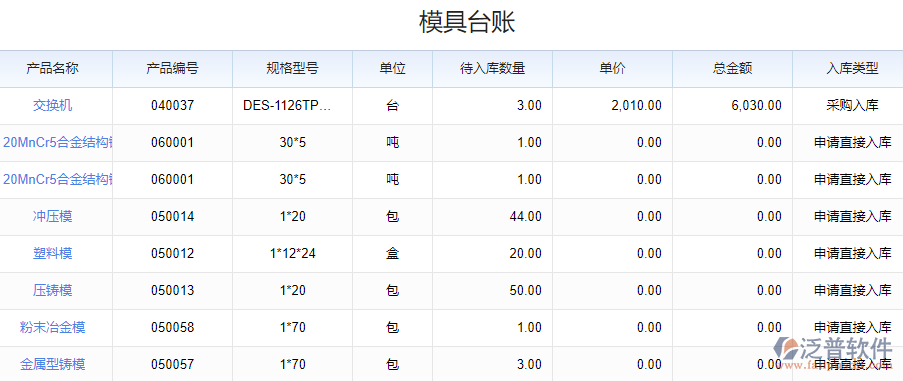The height and width of the screenshot is (381, 903).
Task: Click 申请直接入库 in the 塑料模 row
Action: tap(852, 253)
